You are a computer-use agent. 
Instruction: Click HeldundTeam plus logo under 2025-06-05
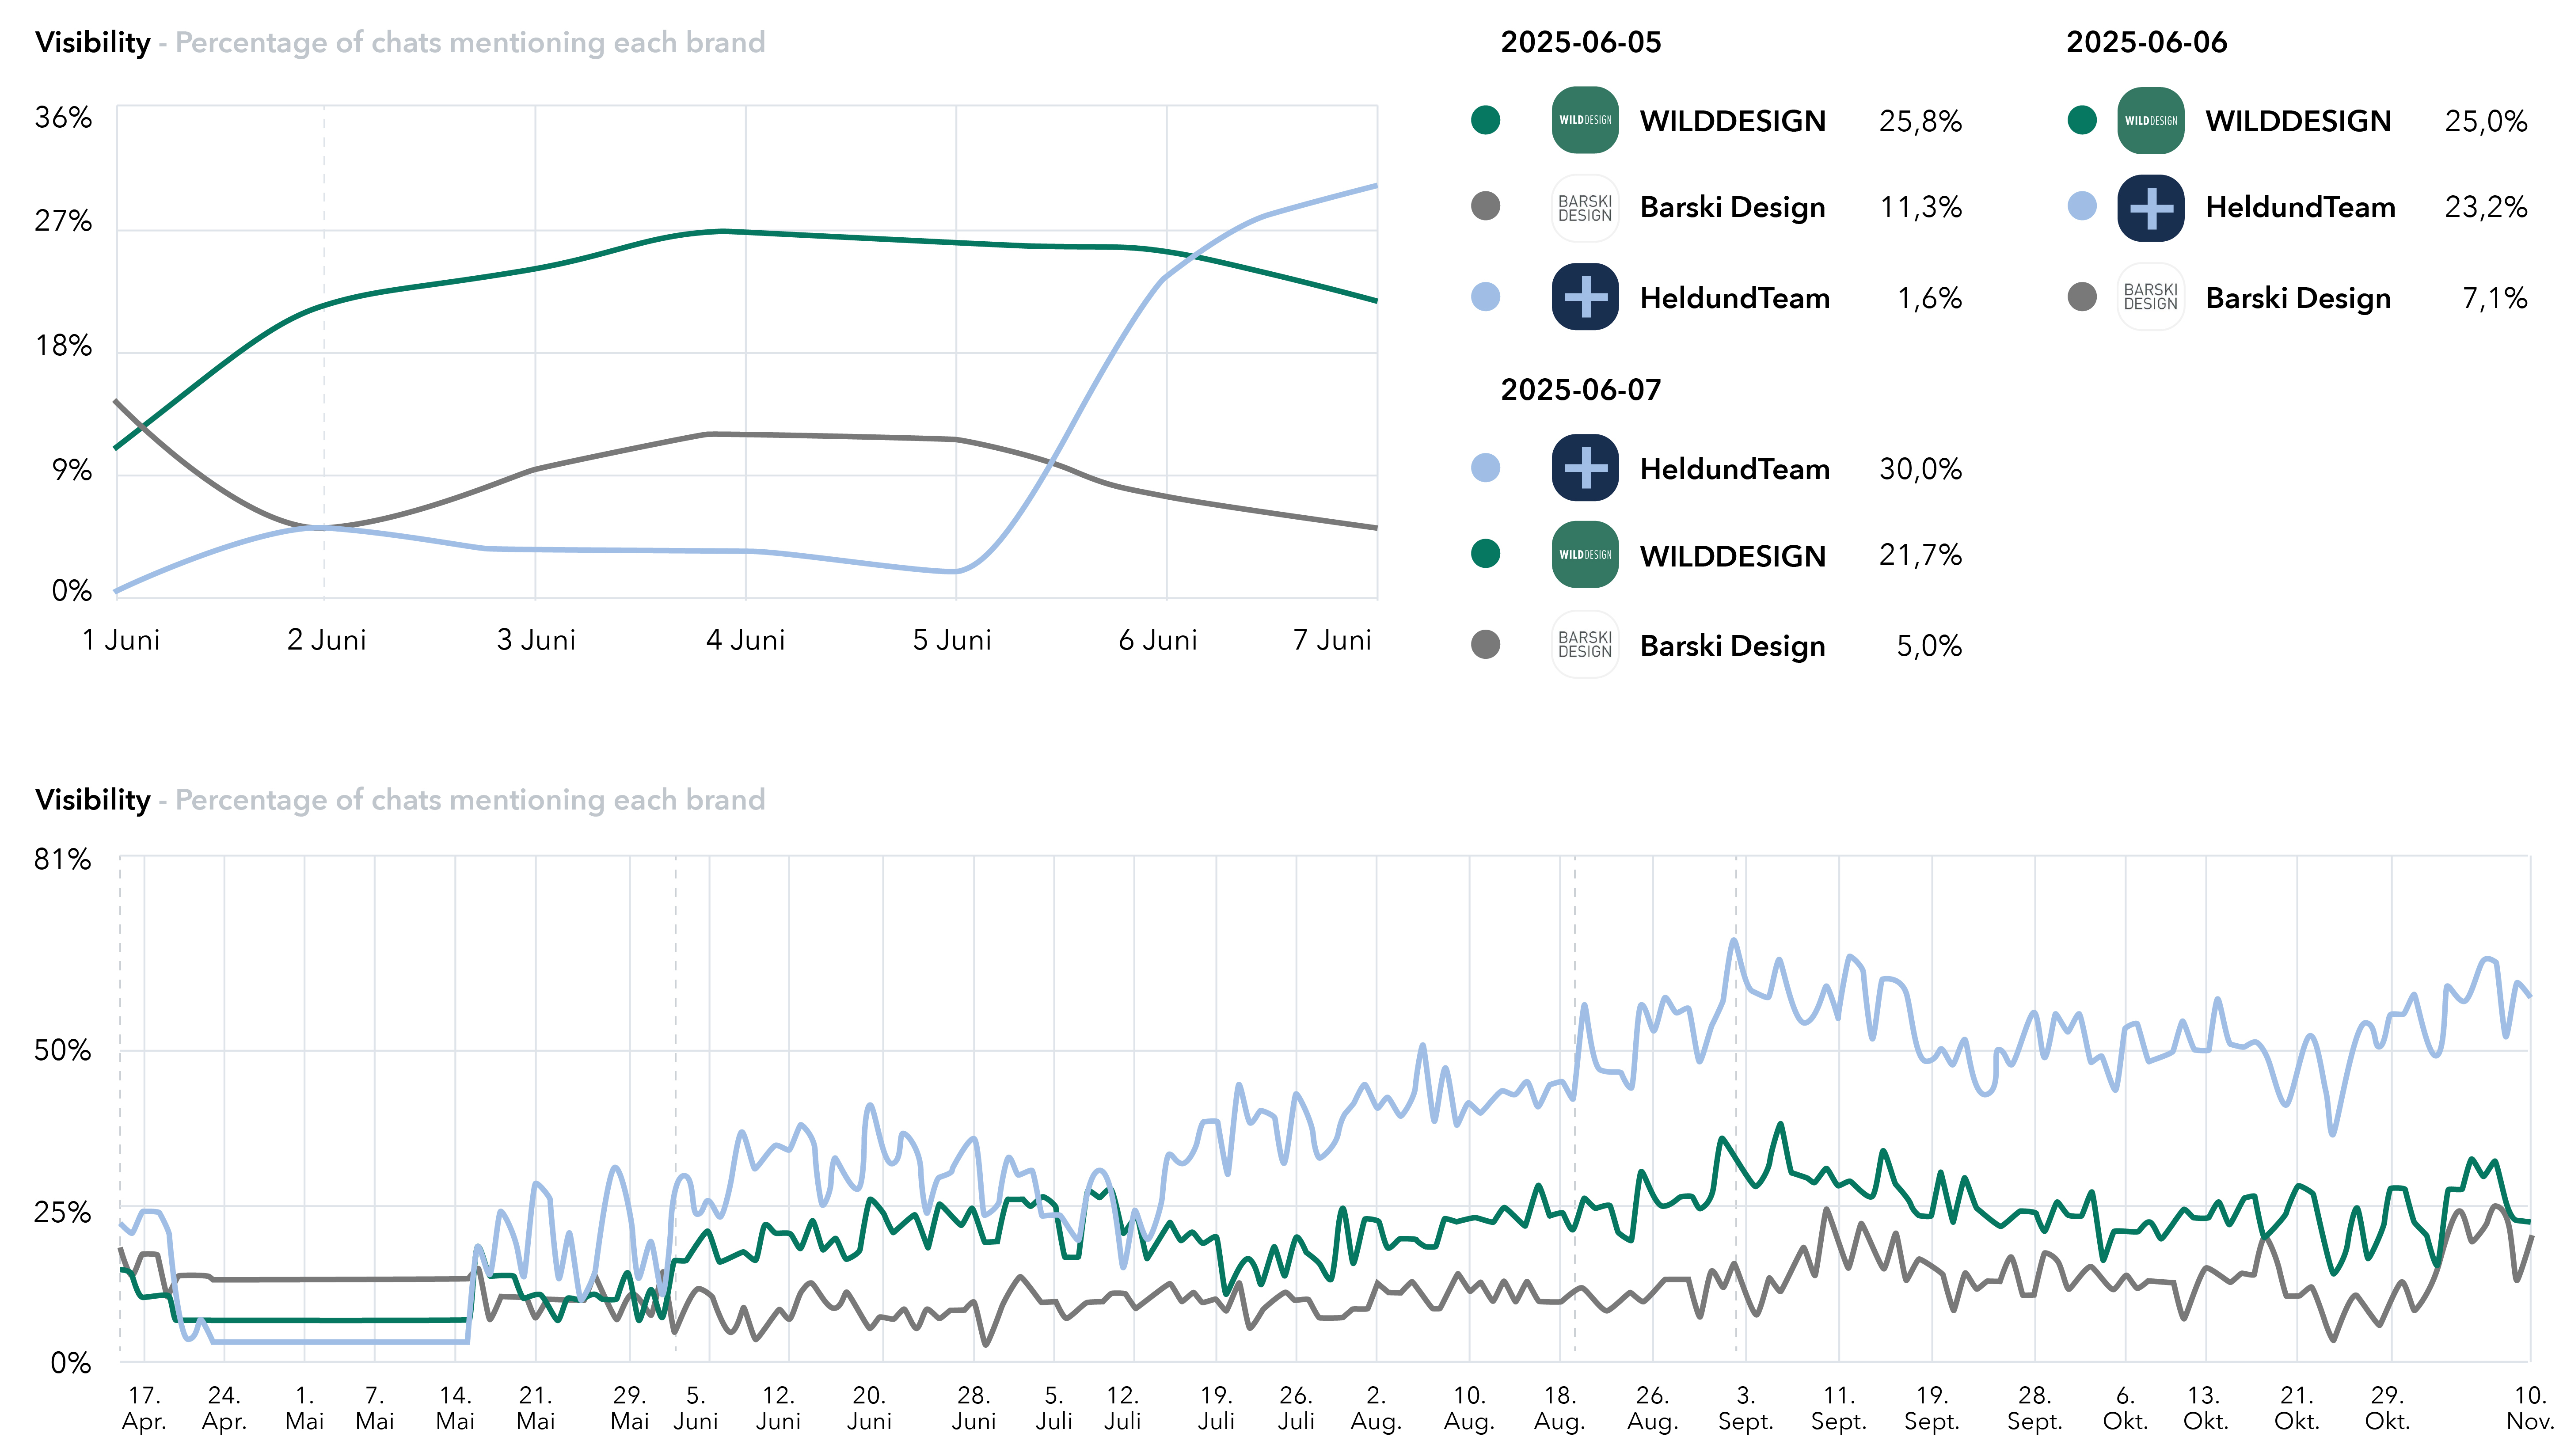tap(1584, 297)
